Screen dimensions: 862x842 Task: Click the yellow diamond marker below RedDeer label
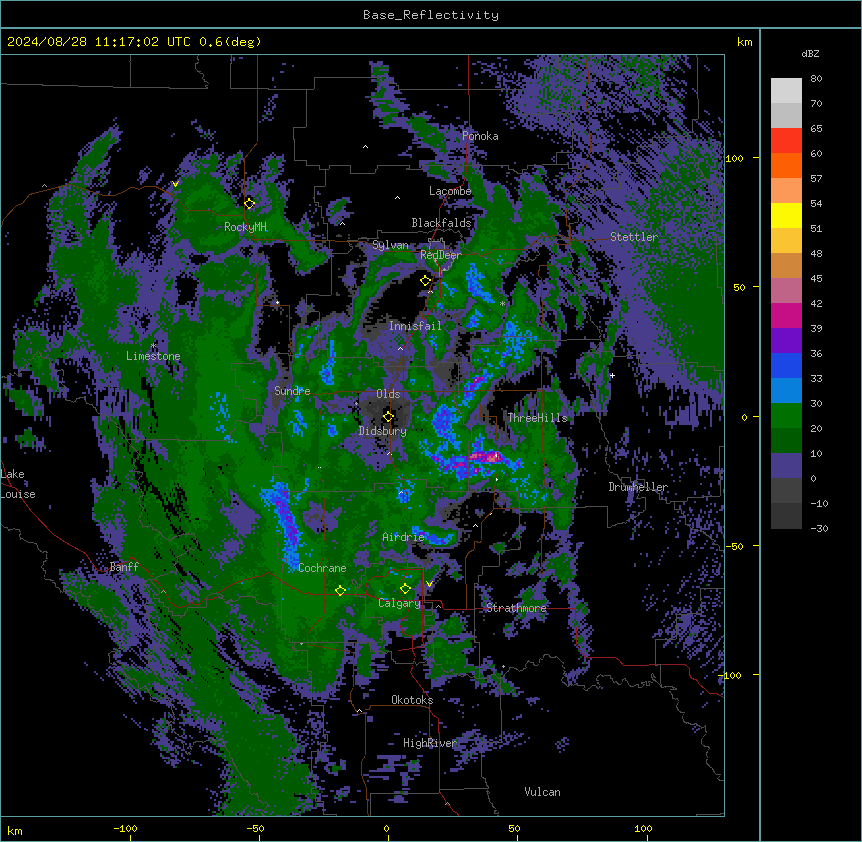pyautogui.click(x=426, y=281)
